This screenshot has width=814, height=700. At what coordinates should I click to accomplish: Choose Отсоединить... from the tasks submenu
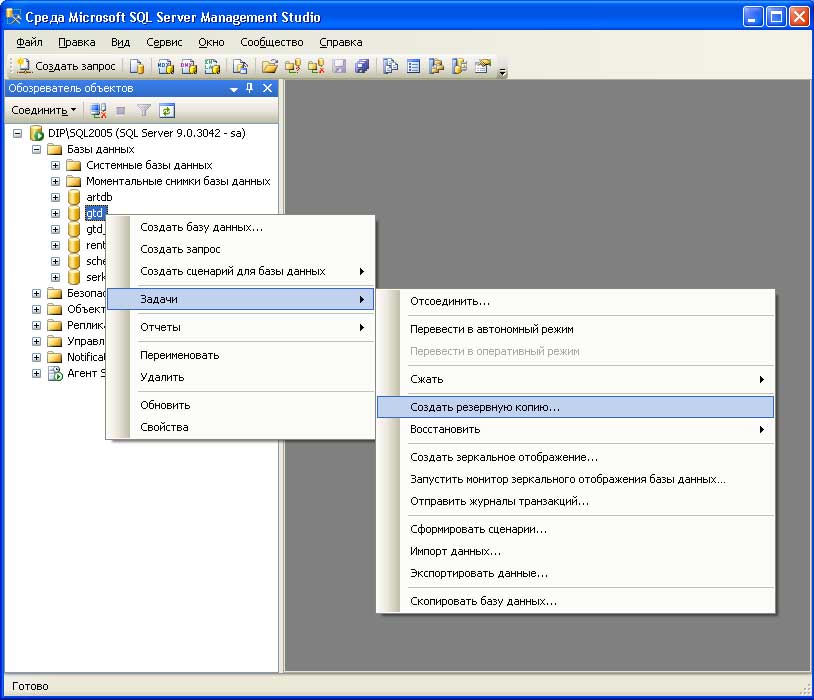click(x=450, y=301)
